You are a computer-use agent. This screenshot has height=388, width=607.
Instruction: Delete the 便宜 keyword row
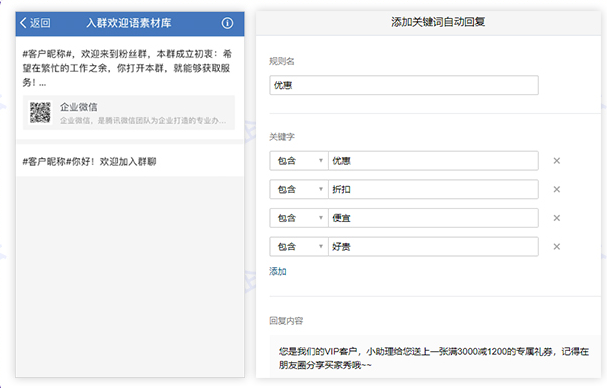tap(557, 218)
